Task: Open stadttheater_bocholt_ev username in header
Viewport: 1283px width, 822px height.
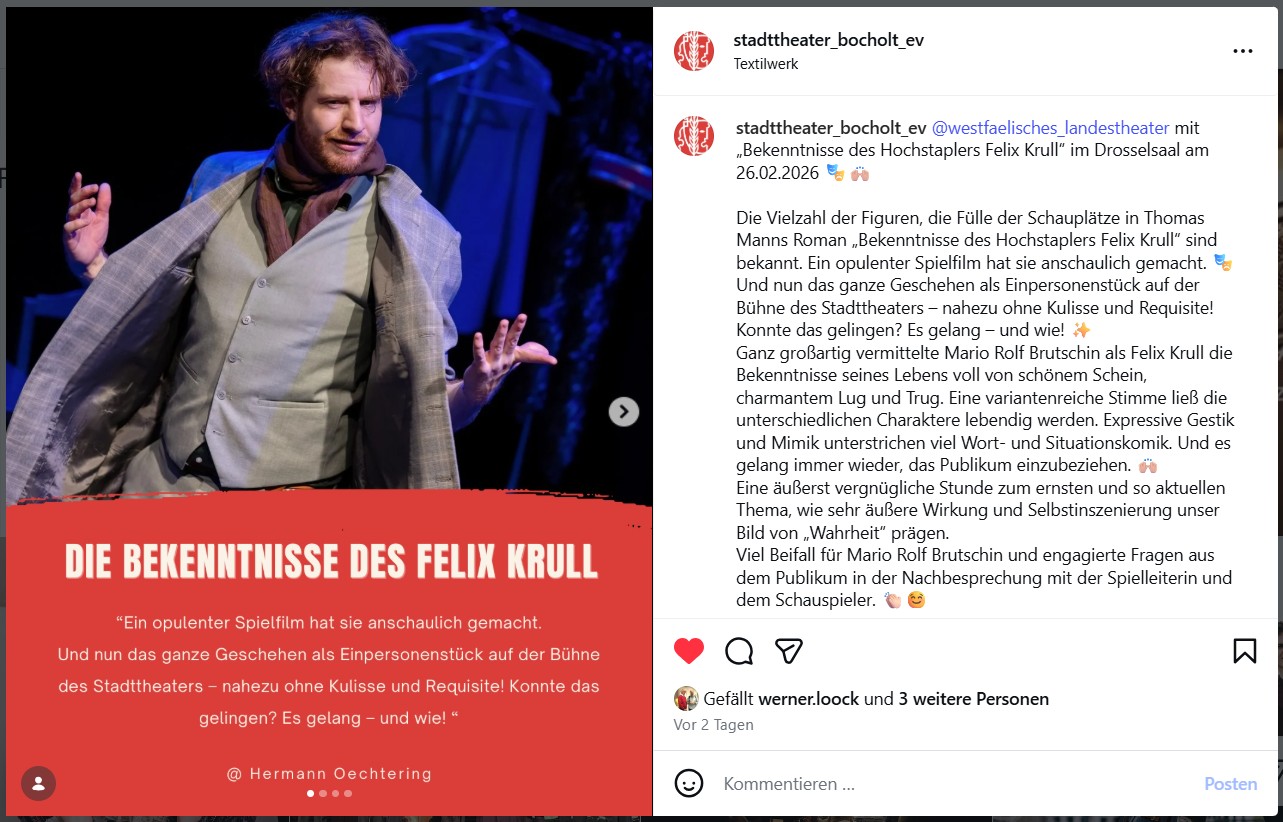Action: 828,40
